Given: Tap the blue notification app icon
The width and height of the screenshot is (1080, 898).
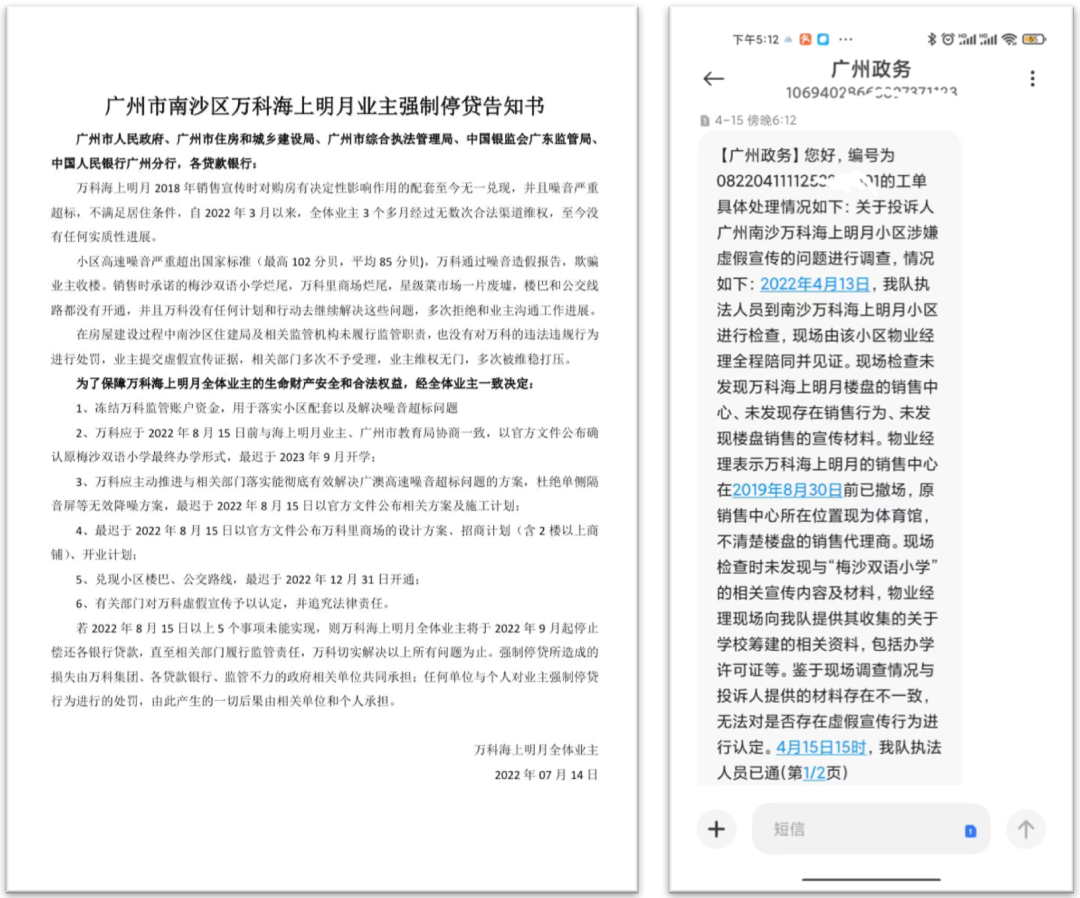Looking at the screenshot, I should (x=823, y=39).
